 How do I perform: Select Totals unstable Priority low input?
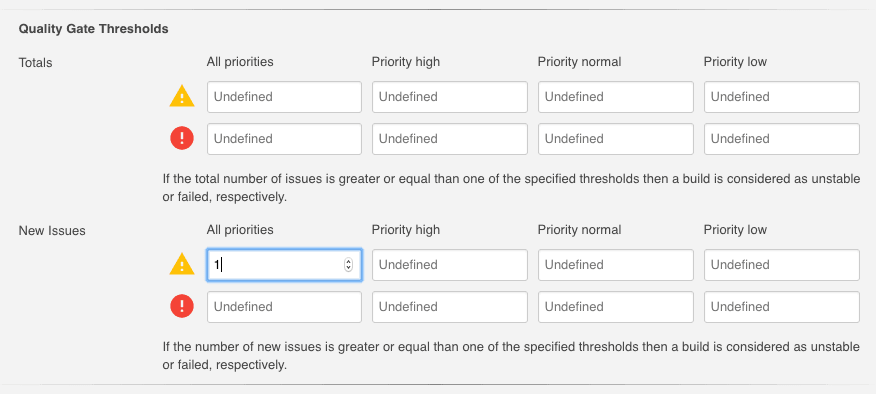tap(782, 97)
